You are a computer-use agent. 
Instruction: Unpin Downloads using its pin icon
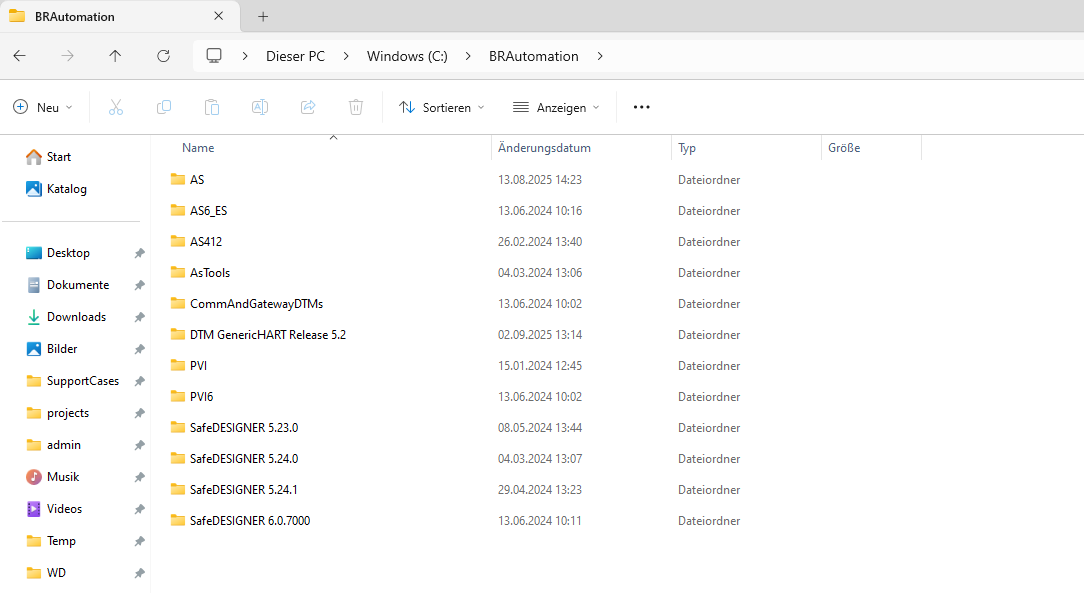(139, 317)
